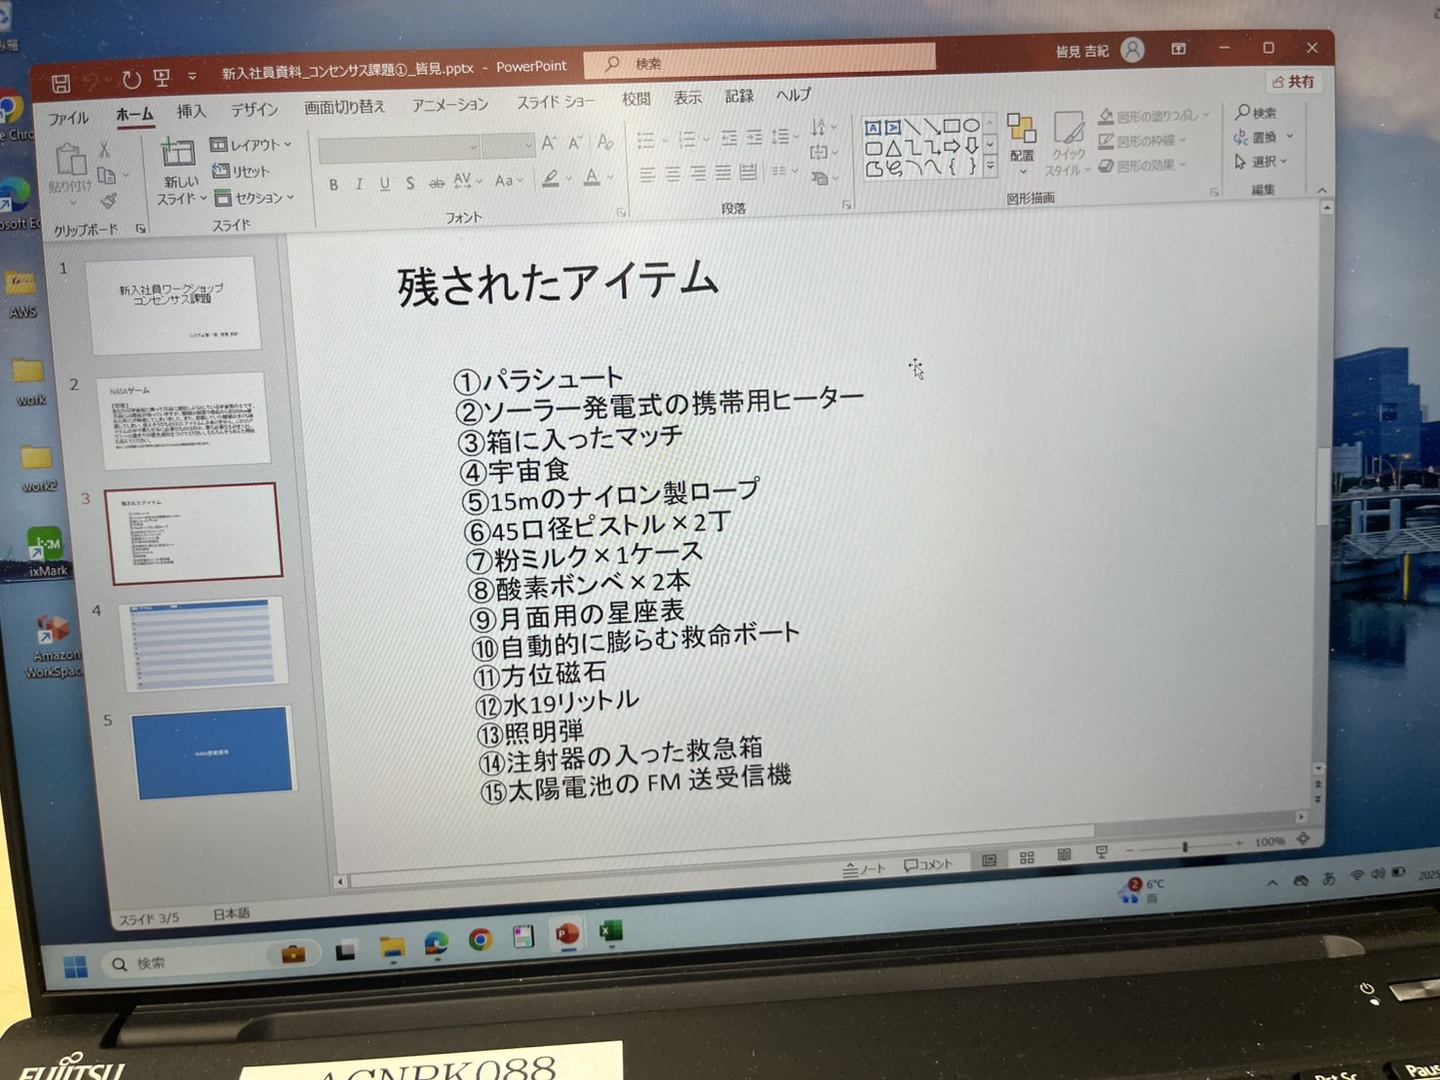Apply text shadow with the S icon
Viewport: 1440px width, 1080px height.
coord(410,183)
